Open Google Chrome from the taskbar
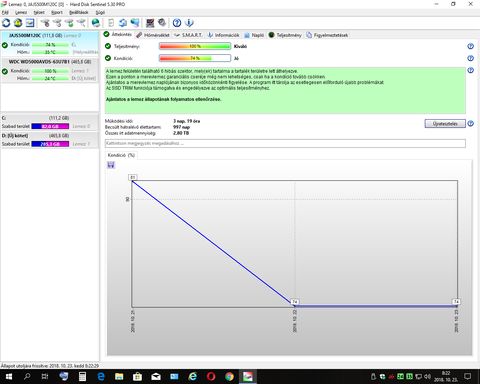Image resolution: width=480 pixels, height=384 pixels. click(x=229, y=377)
